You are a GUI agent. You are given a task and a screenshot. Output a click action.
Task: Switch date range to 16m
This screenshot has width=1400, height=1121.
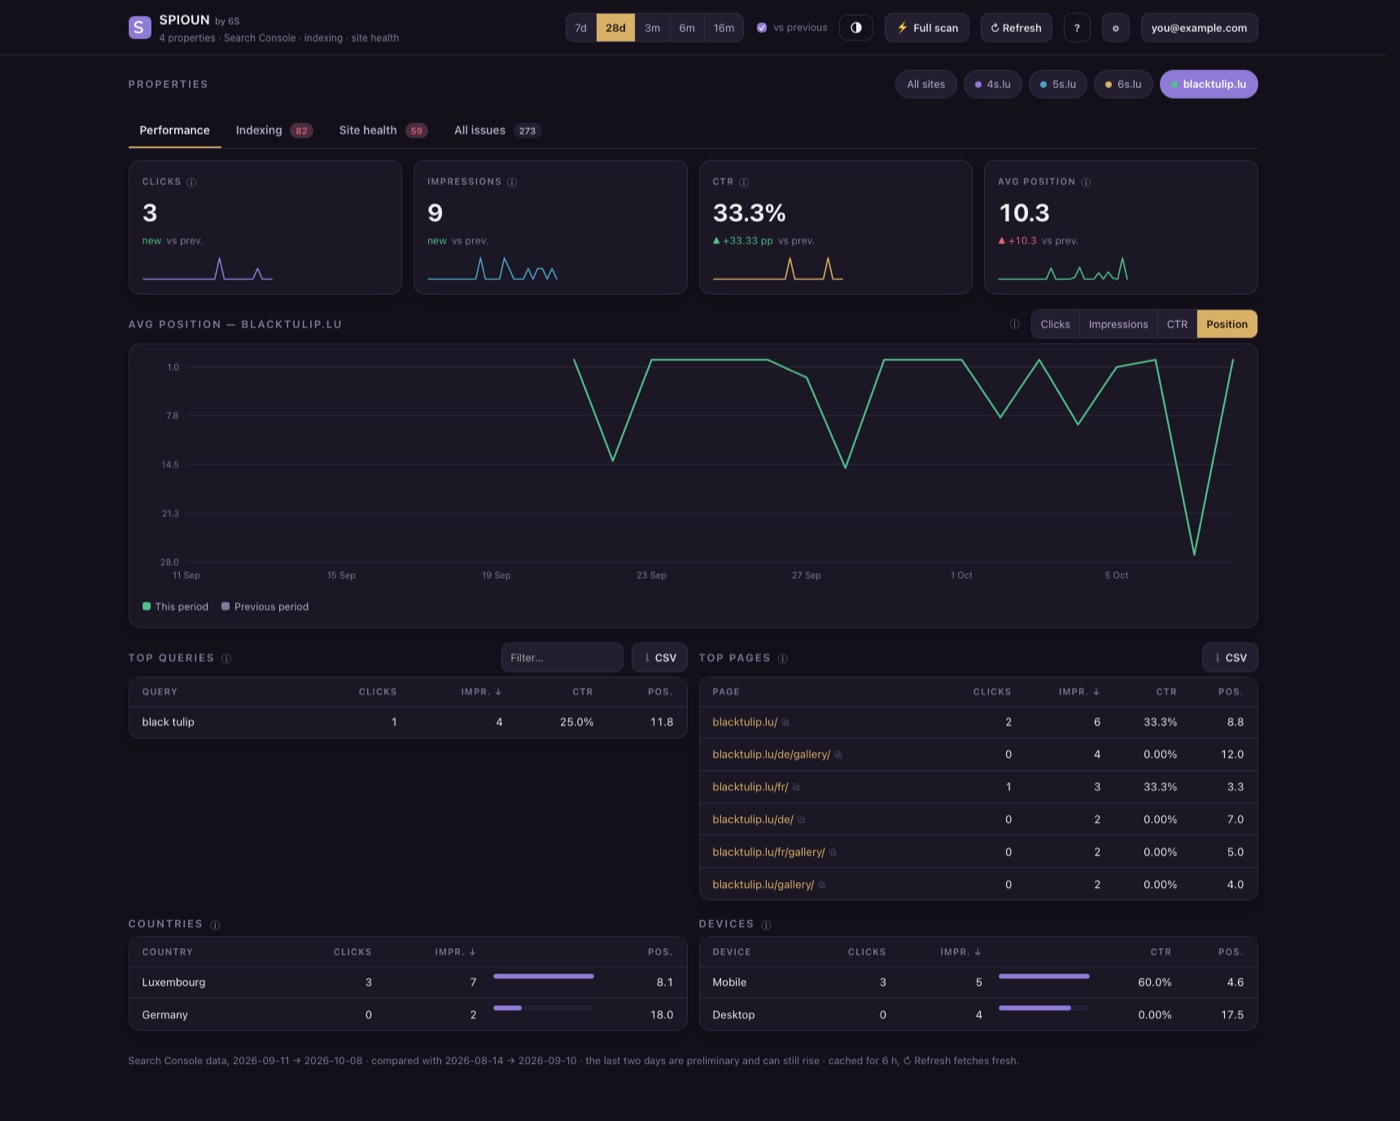(x=724, y=28)
